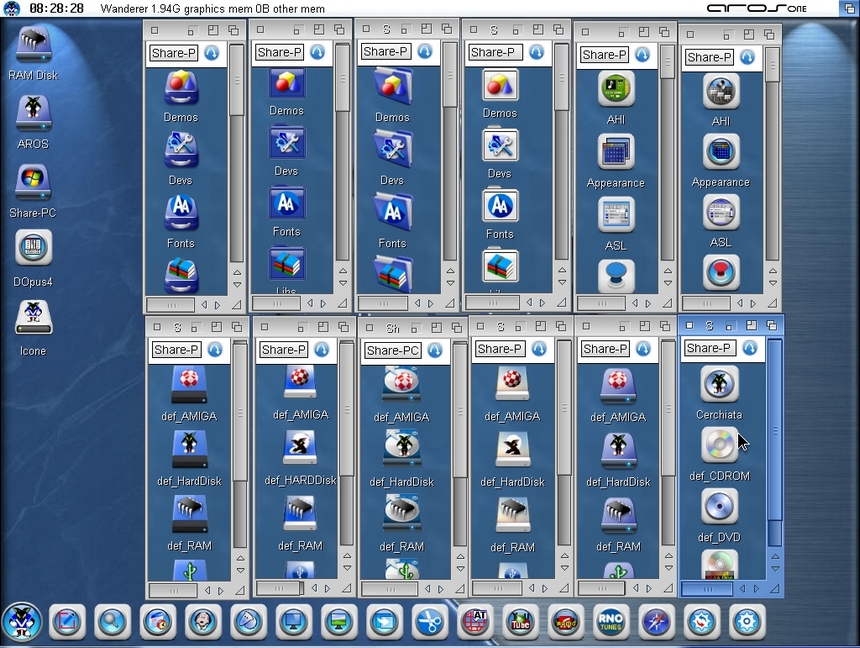Click the magnifying glass icon in the dock
Viewport: 860px width, 648px height.
tap(112, 622)
